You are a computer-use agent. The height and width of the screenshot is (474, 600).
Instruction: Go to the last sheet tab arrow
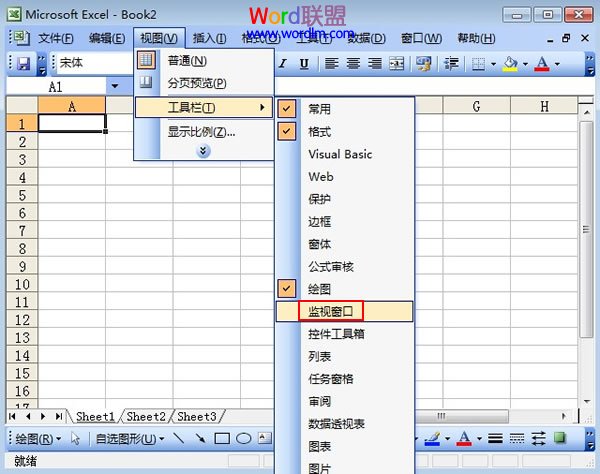pos(58,416)
